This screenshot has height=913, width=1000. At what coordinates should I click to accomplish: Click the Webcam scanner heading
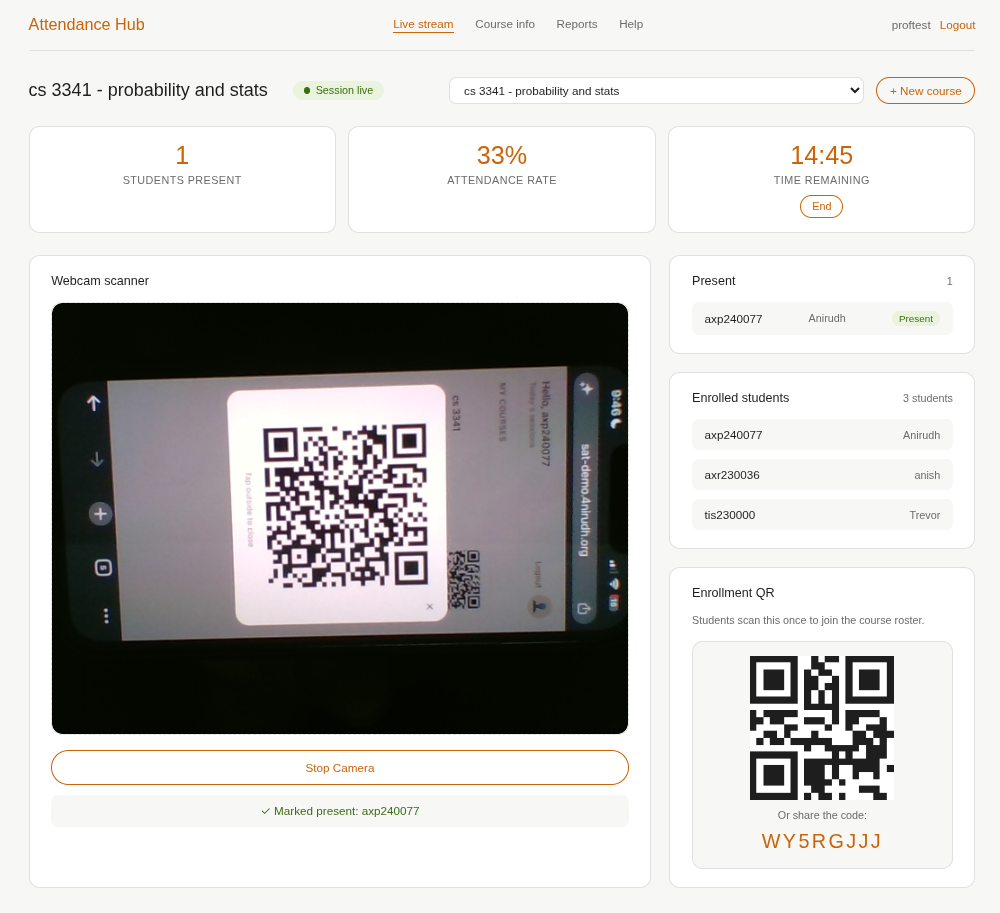[100, 281]
